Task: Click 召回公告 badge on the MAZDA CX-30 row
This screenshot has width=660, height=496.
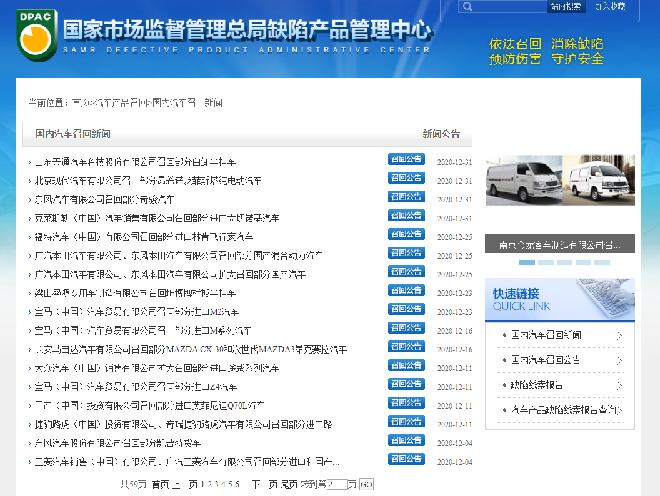Action: coord(406,349)
